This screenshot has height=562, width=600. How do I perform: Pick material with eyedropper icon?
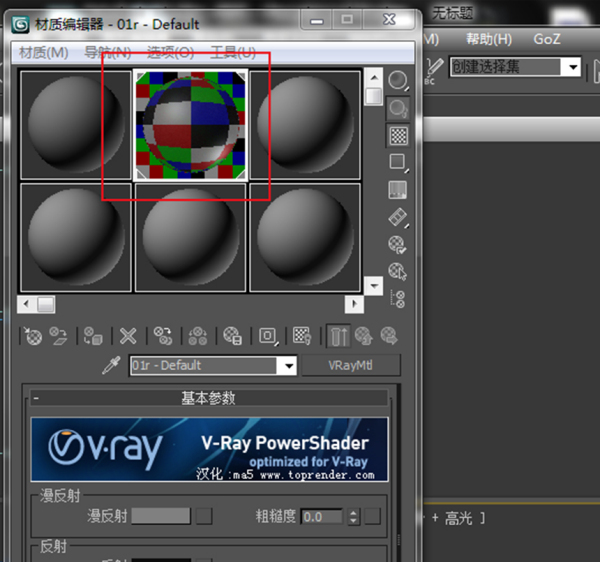coord(111,365)
